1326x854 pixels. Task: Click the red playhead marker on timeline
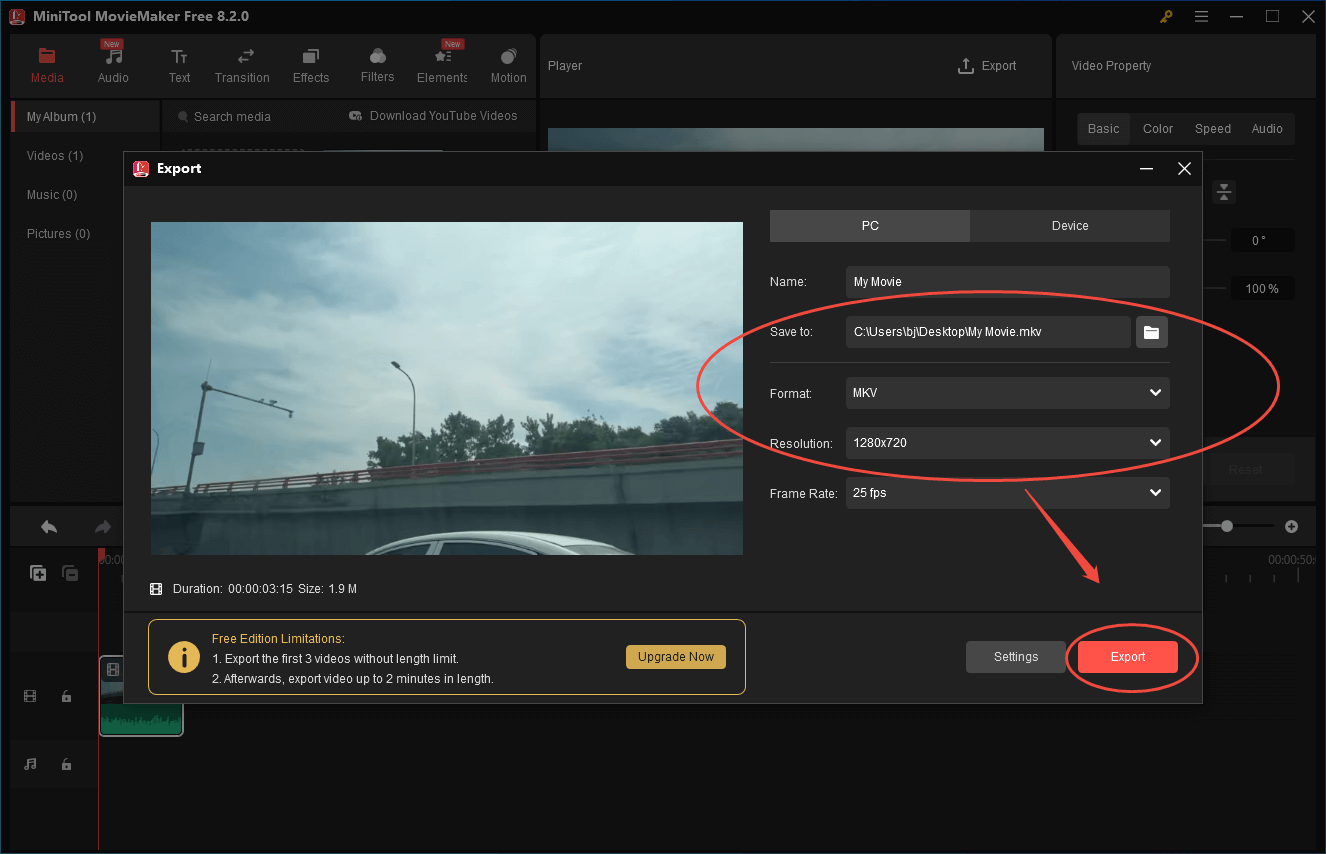pos(101,554)
